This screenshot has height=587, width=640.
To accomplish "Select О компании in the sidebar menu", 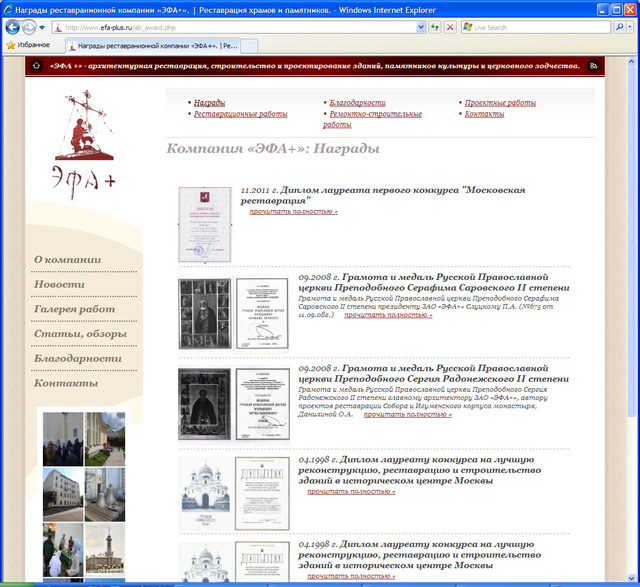I will point(67,260).
